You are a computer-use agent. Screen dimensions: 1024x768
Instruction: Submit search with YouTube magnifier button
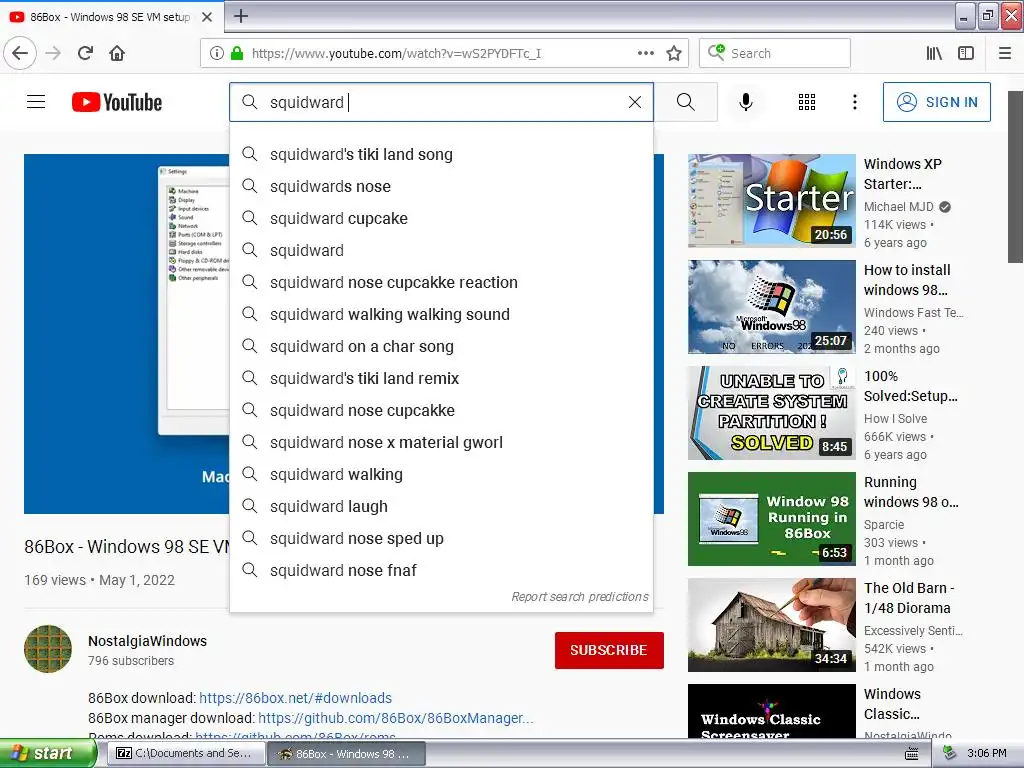pos(686,102)
